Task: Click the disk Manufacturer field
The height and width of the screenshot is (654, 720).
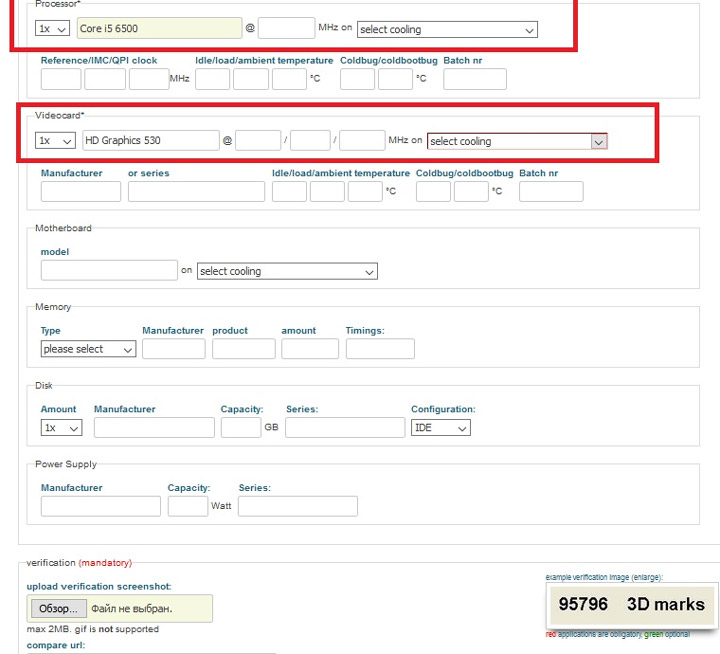Action: tap(154, 428)
